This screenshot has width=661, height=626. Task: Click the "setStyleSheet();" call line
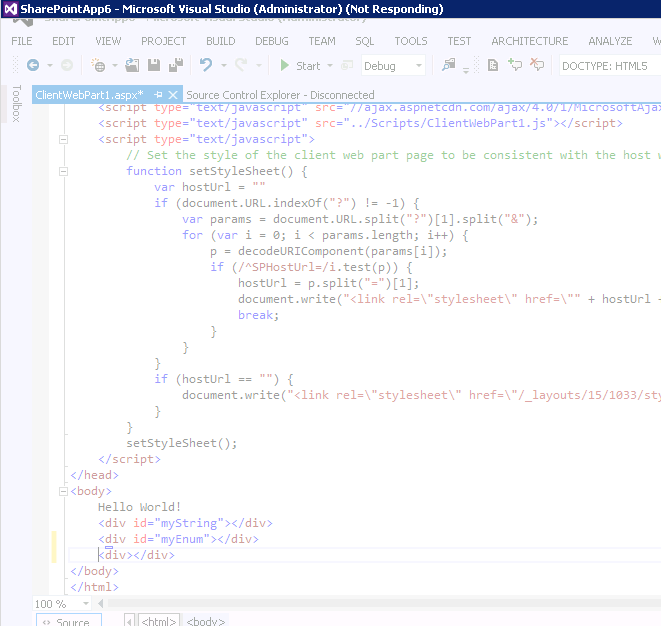(x=182, y=443)
